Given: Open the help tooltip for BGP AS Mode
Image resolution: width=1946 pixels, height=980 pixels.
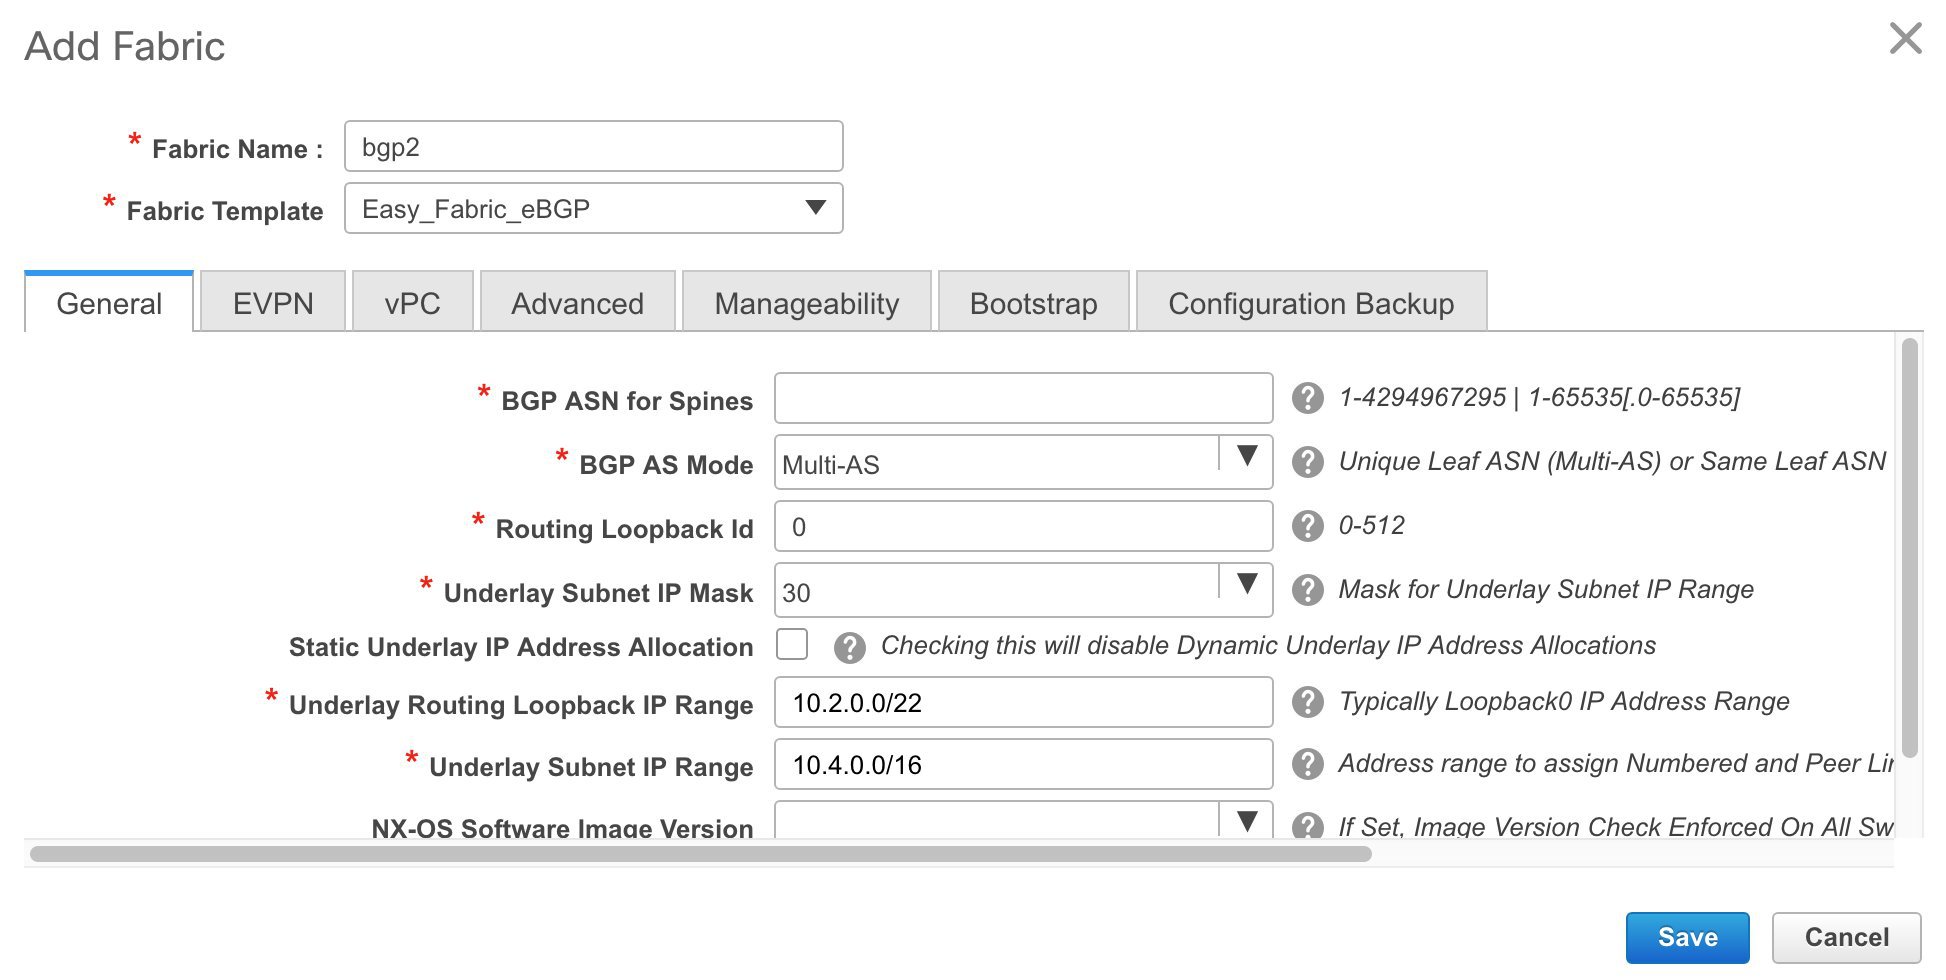Looking at the screenshot, I should click(1308, 461).
